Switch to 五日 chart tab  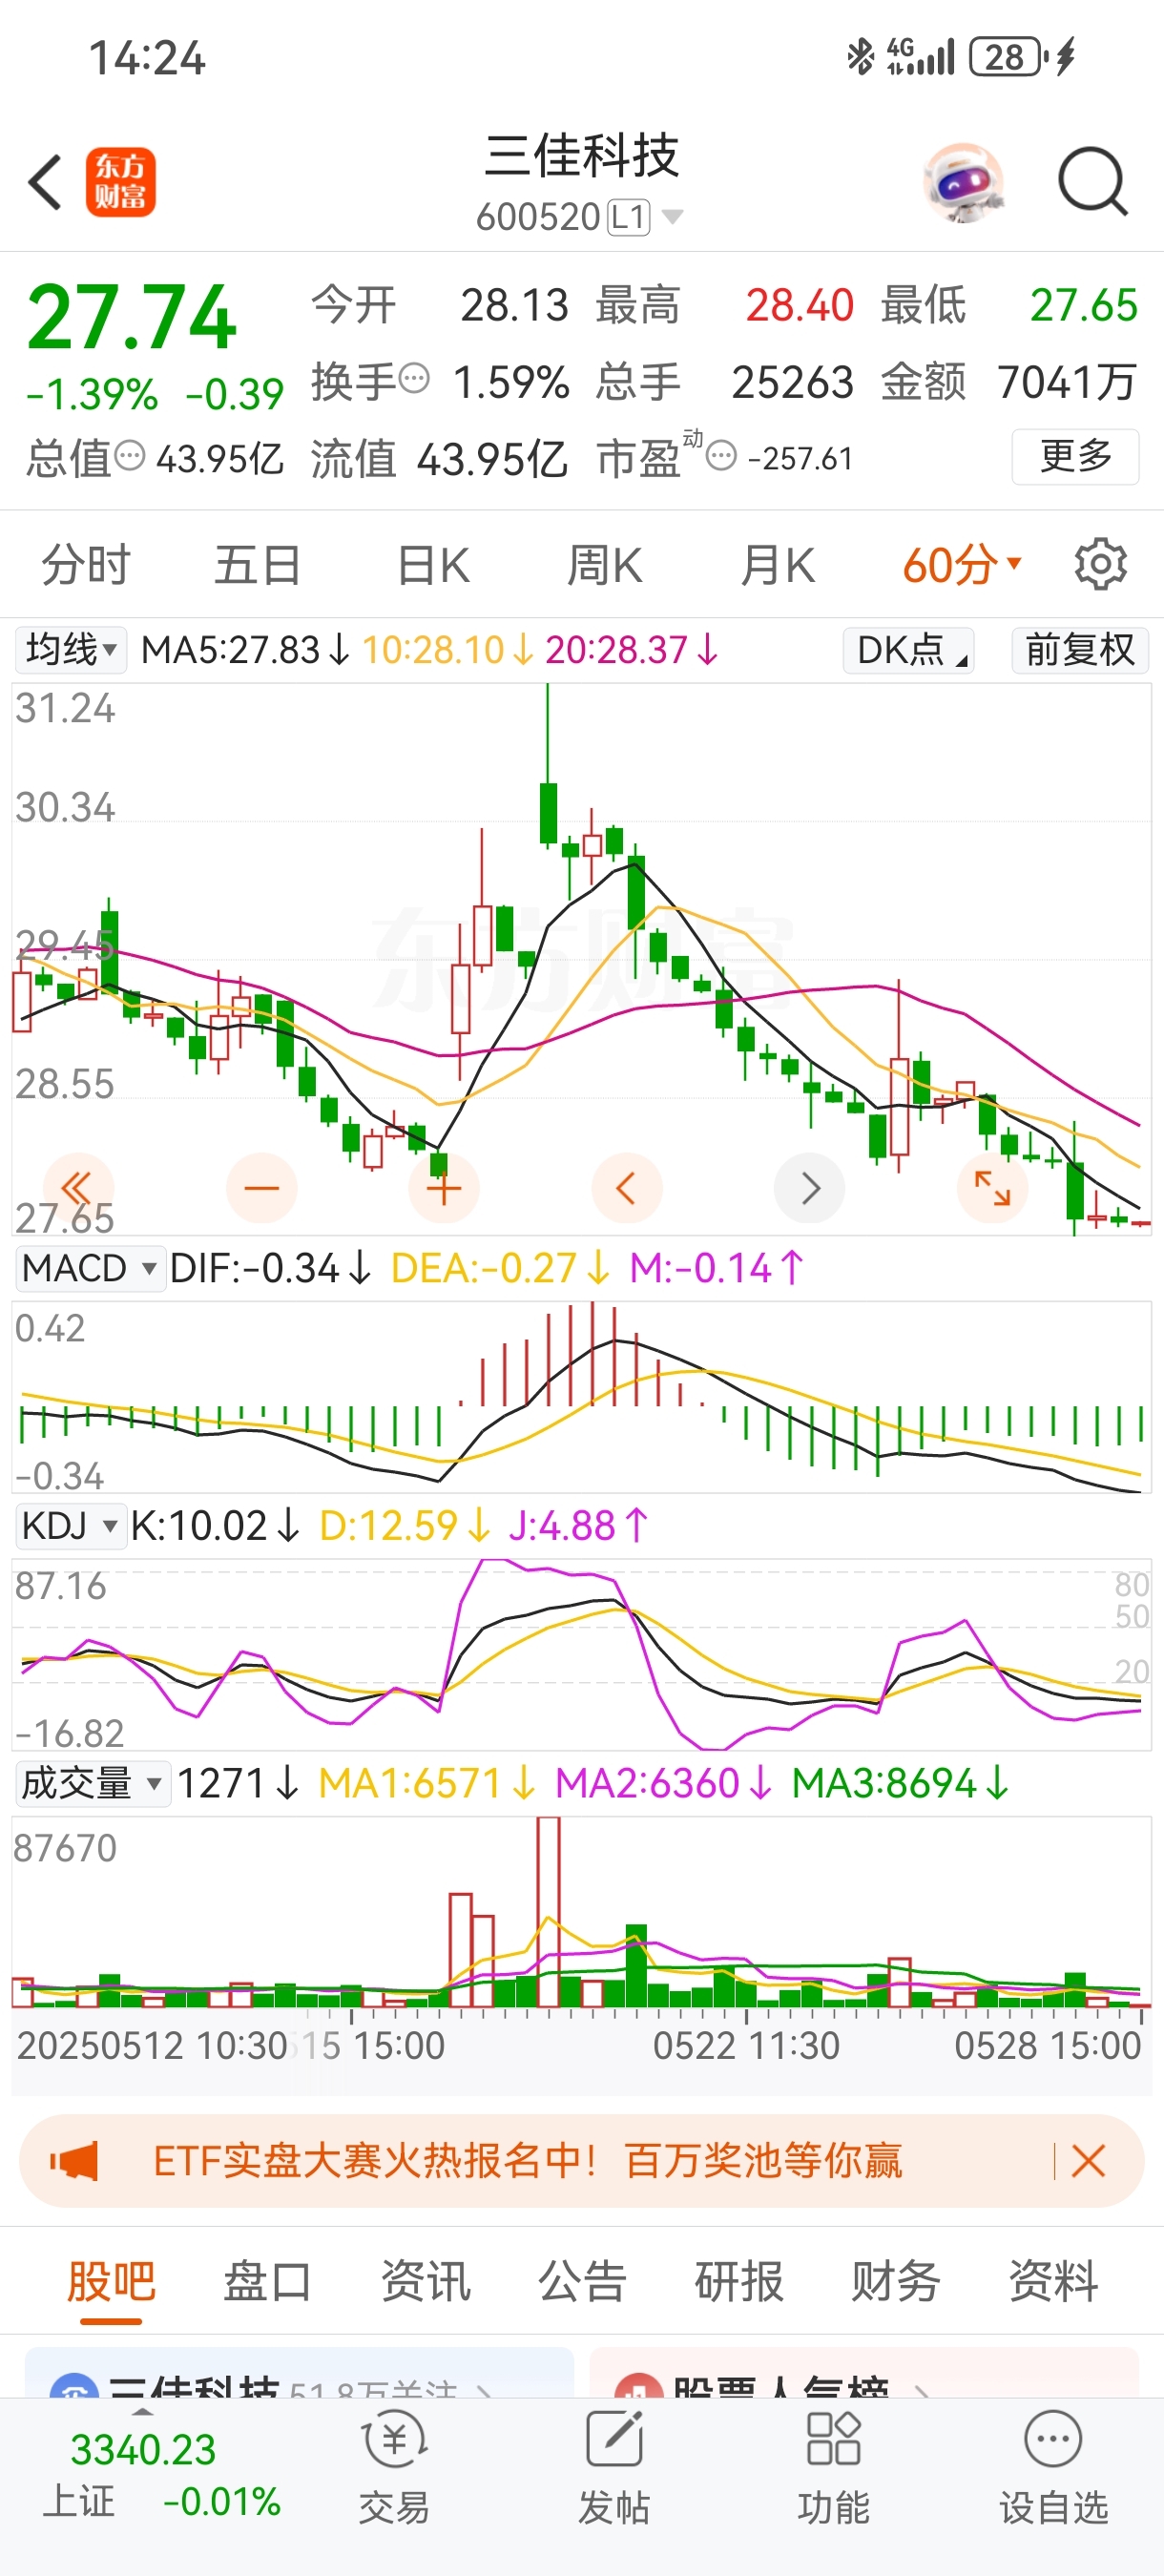(258, 565)
